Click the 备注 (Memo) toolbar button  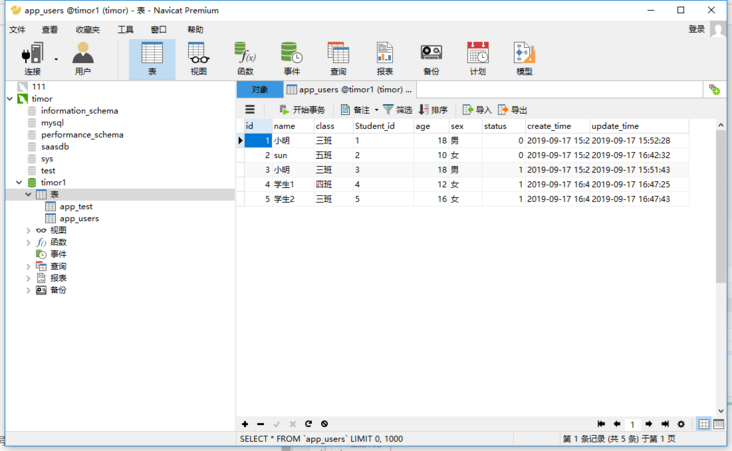(x=355, y=110)
